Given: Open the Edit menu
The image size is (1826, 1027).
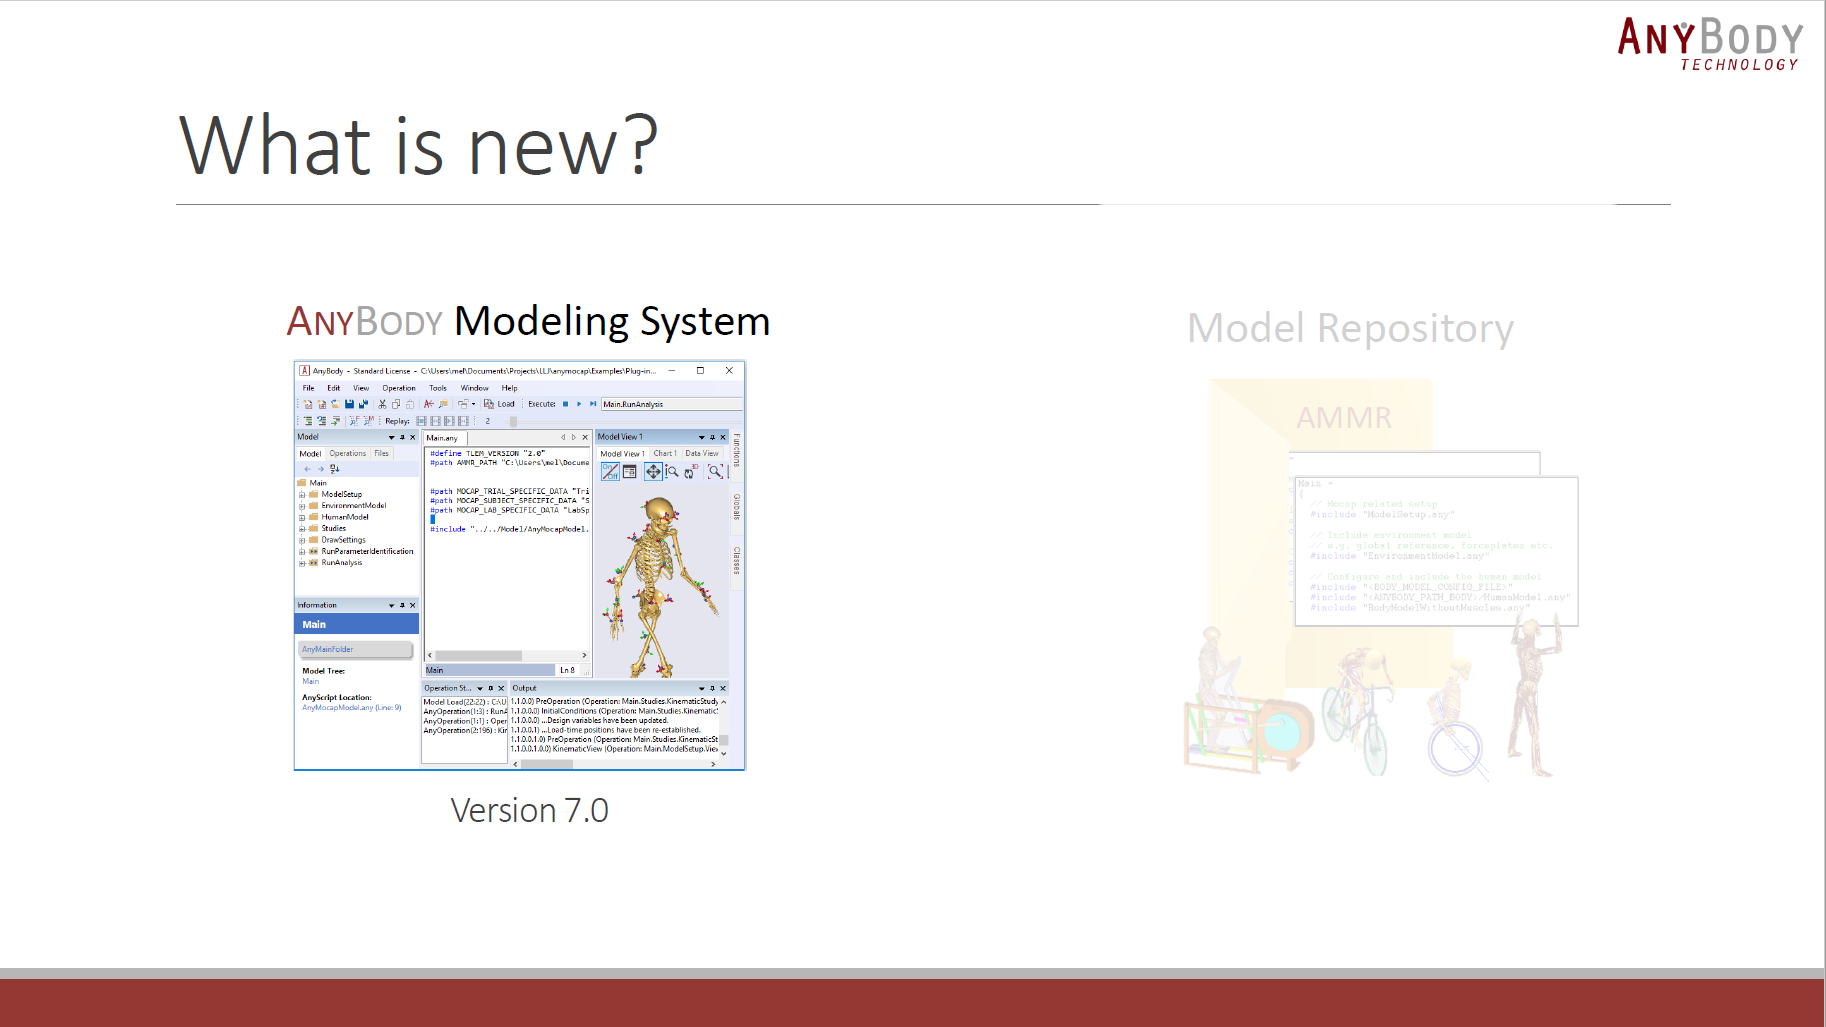Looking at the screenshot, I should [x=333, y=388].
